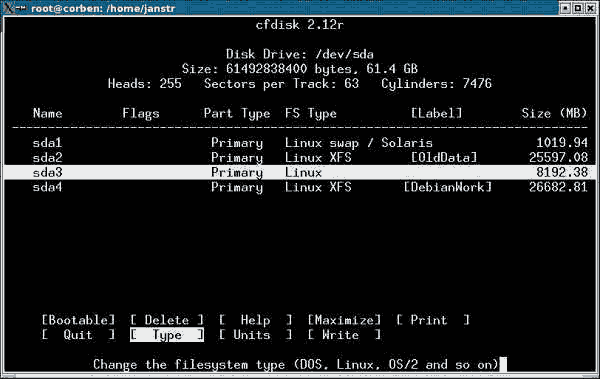Select the sda4 DebianWork partition row
600x379 pixels.
tap(300, 187)
